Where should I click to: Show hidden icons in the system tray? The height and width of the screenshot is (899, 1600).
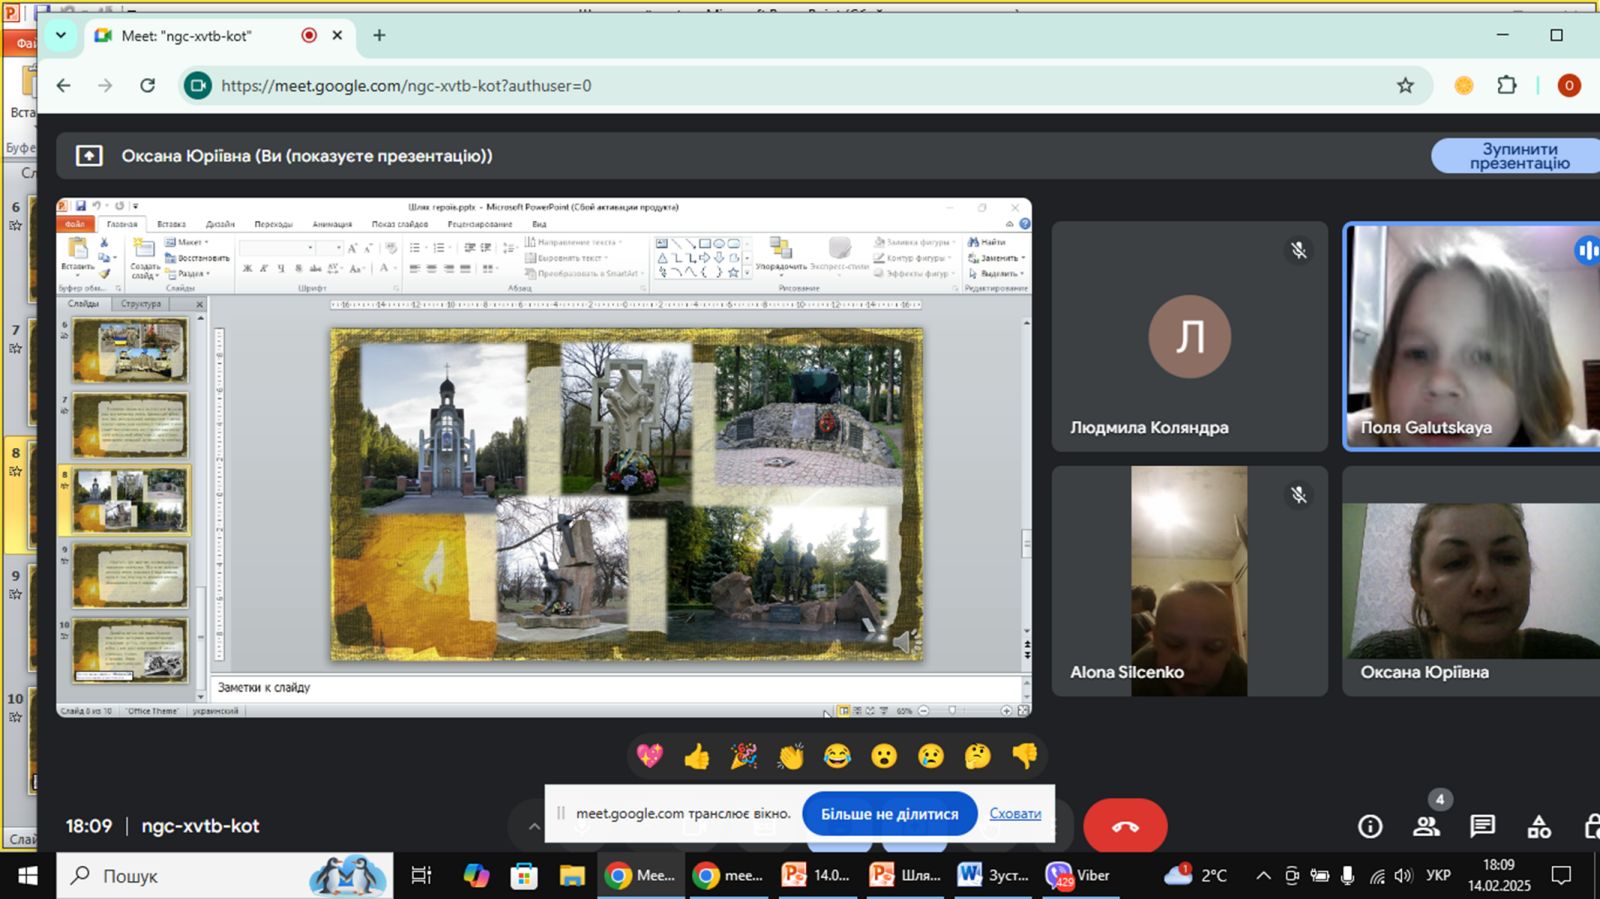pos(1264,876)
